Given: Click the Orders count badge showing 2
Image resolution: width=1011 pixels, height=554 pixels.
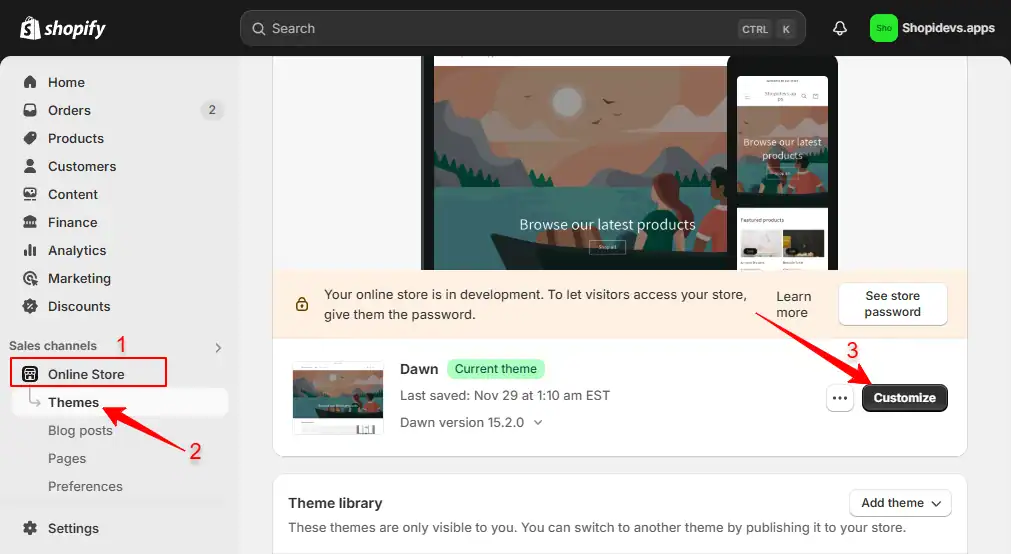Looking at the screenshot, I should [211, 110].
